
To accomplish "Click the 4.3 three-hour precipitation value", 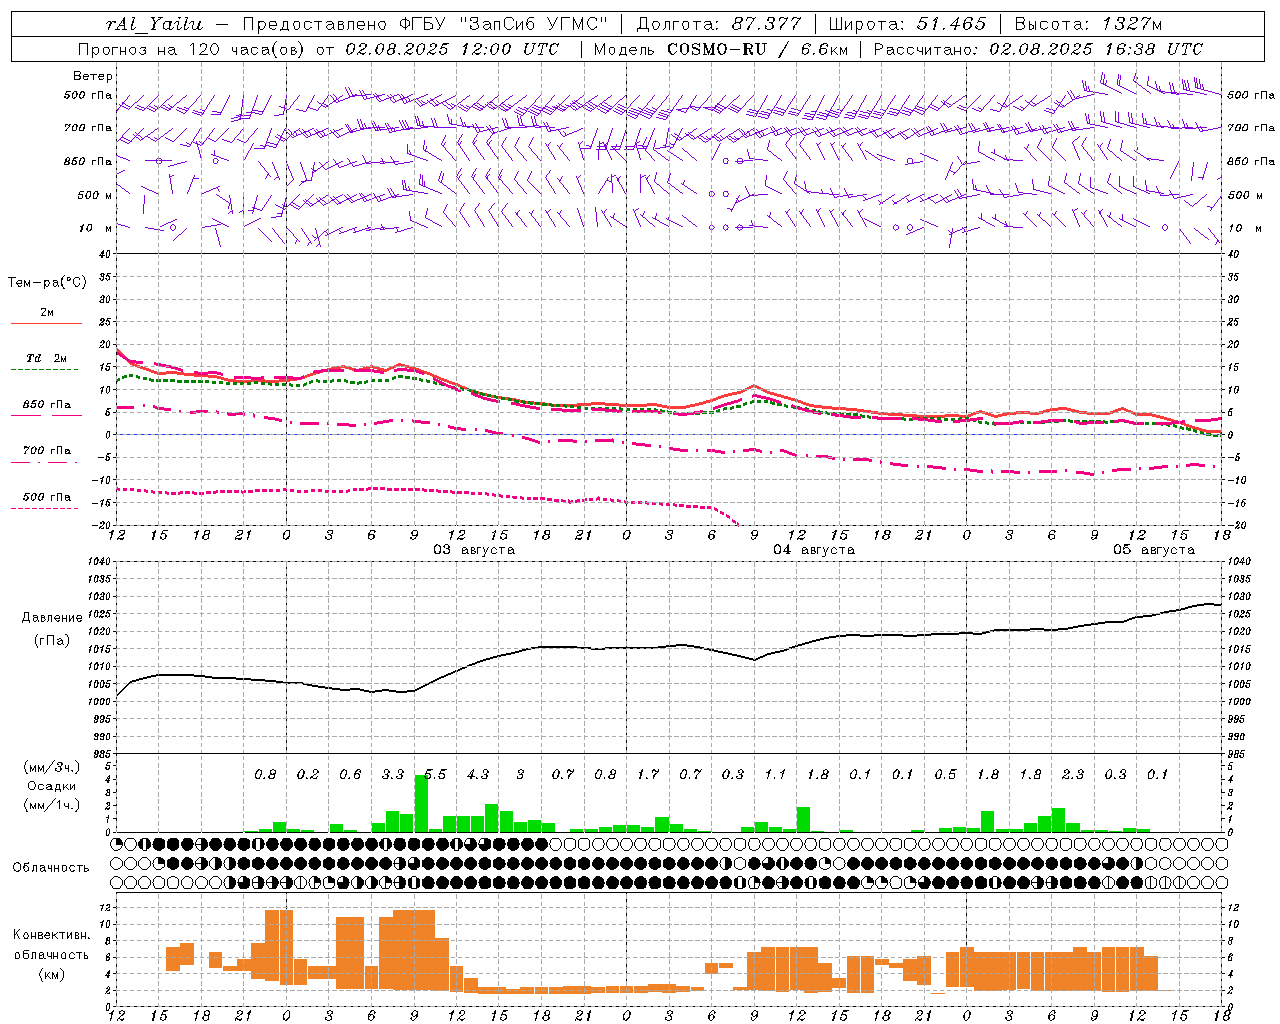I will 478,775.
